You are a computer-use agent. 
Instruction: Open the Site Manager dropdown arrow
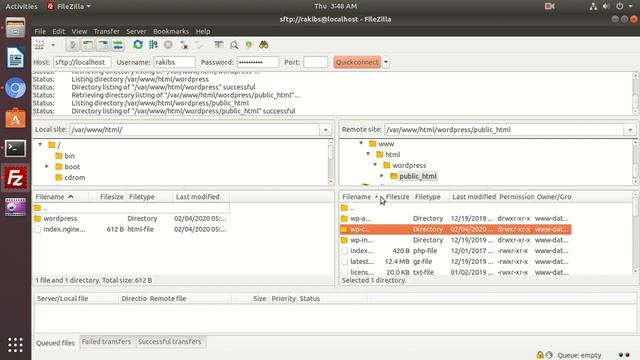click(x=53, y=45)
